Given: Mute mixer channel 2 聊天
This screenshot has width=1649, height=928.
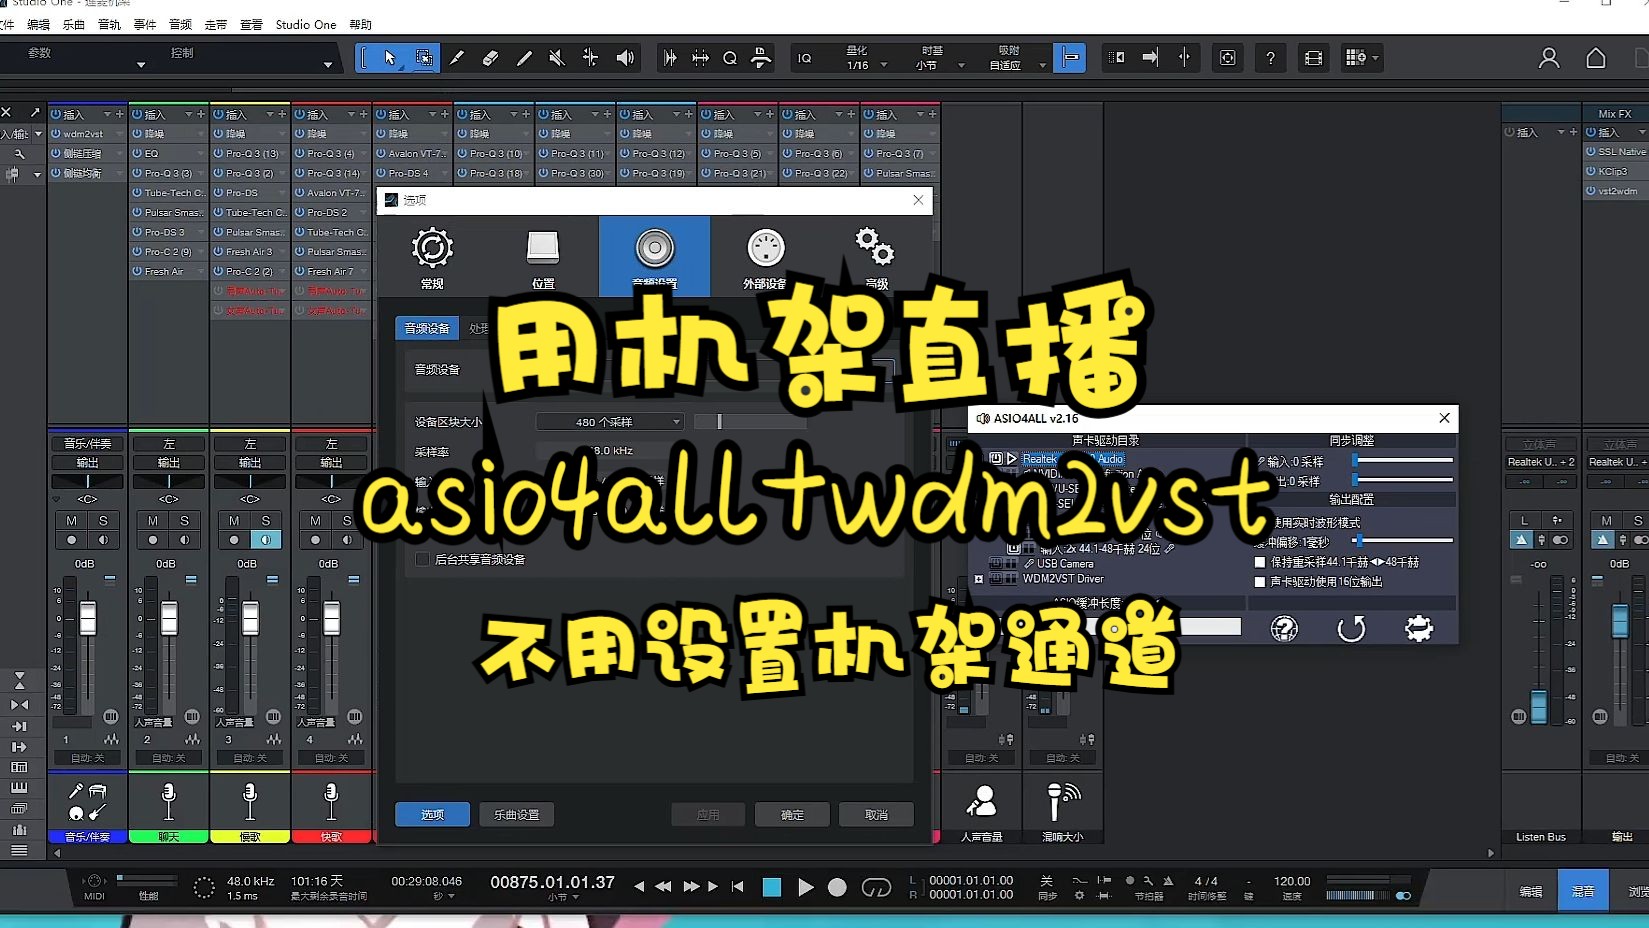Looking at the screenshot, I should [x=153, y=521].
